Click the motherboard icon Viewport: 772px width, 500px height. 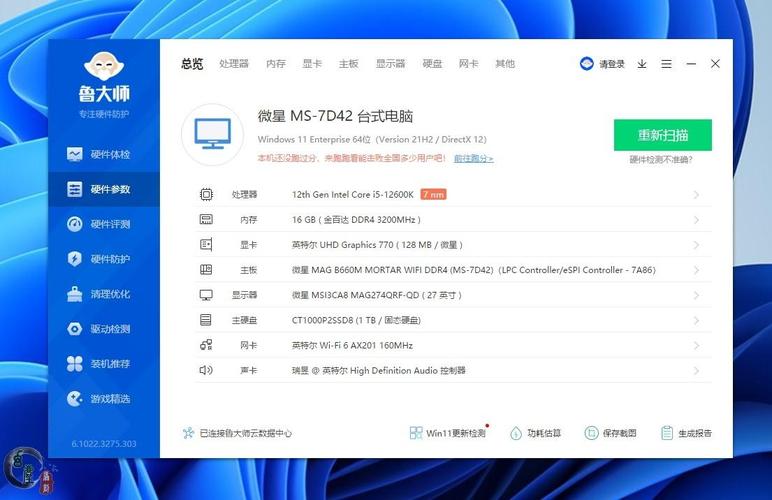[x=206, y=270]
